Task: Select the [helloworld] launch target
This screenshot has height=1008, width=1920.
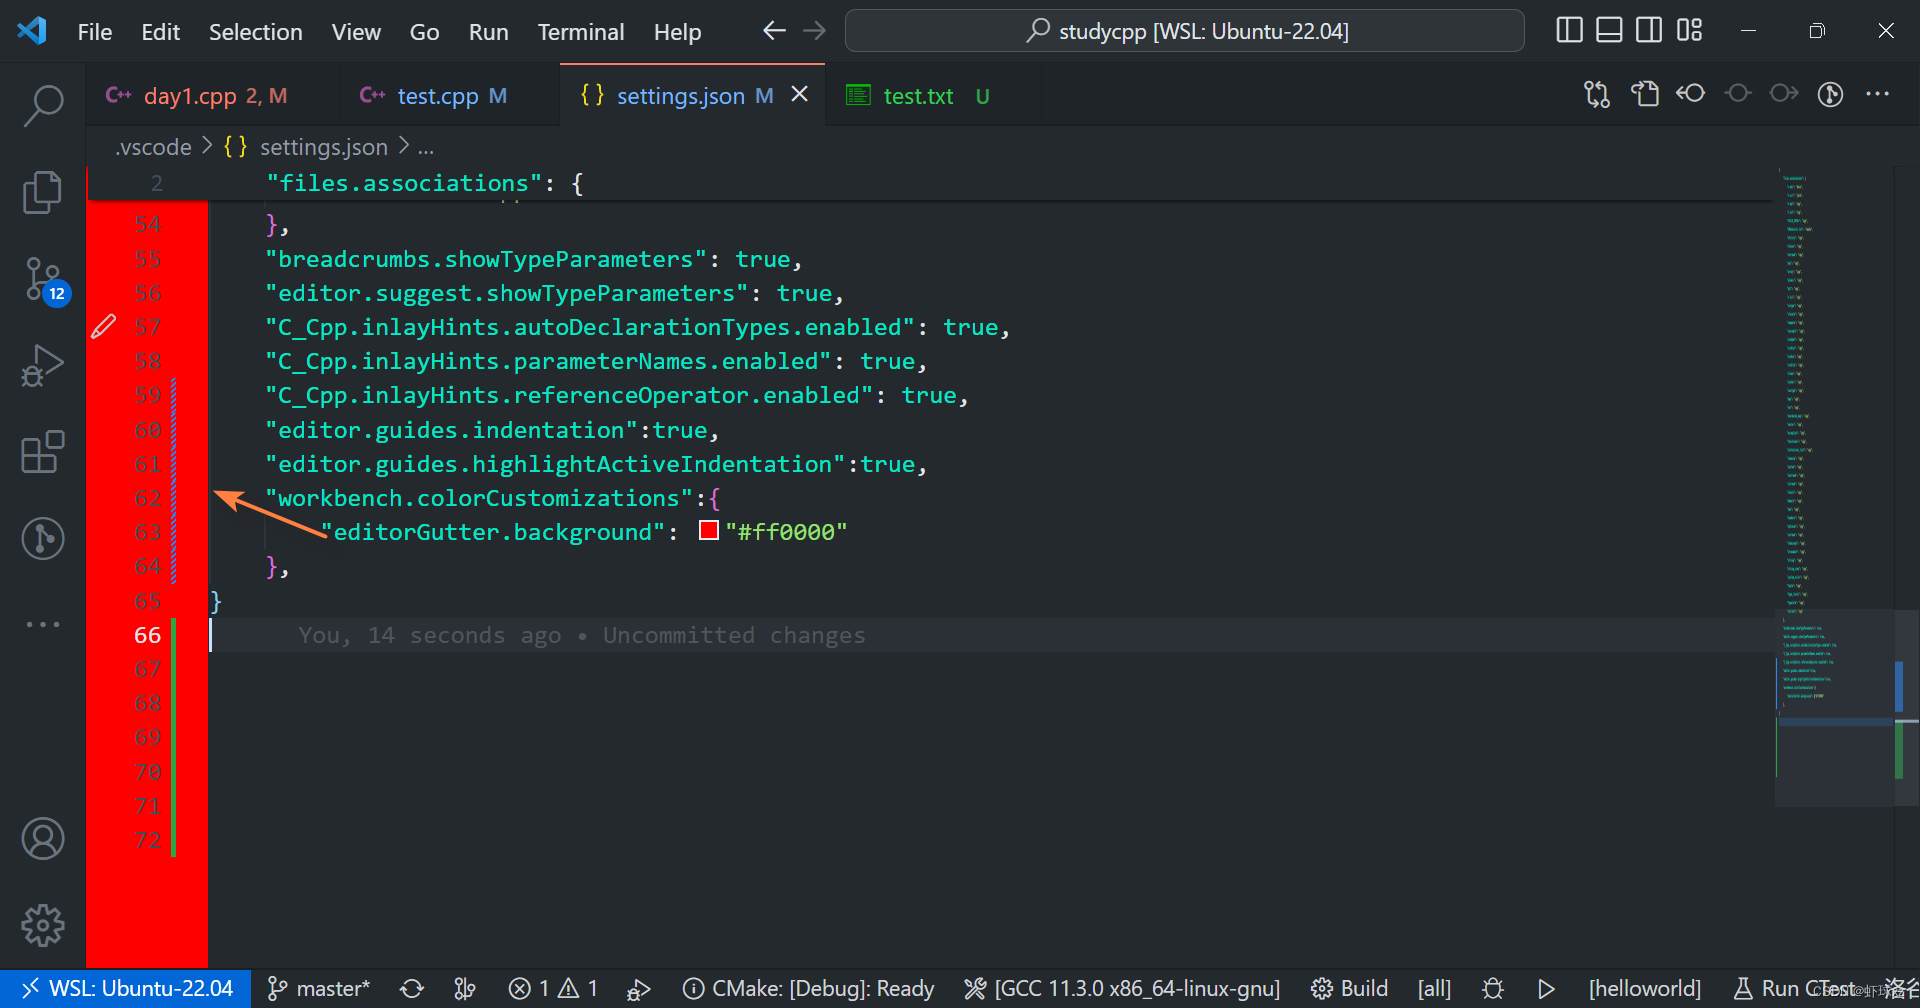Action: (1645, 989)
